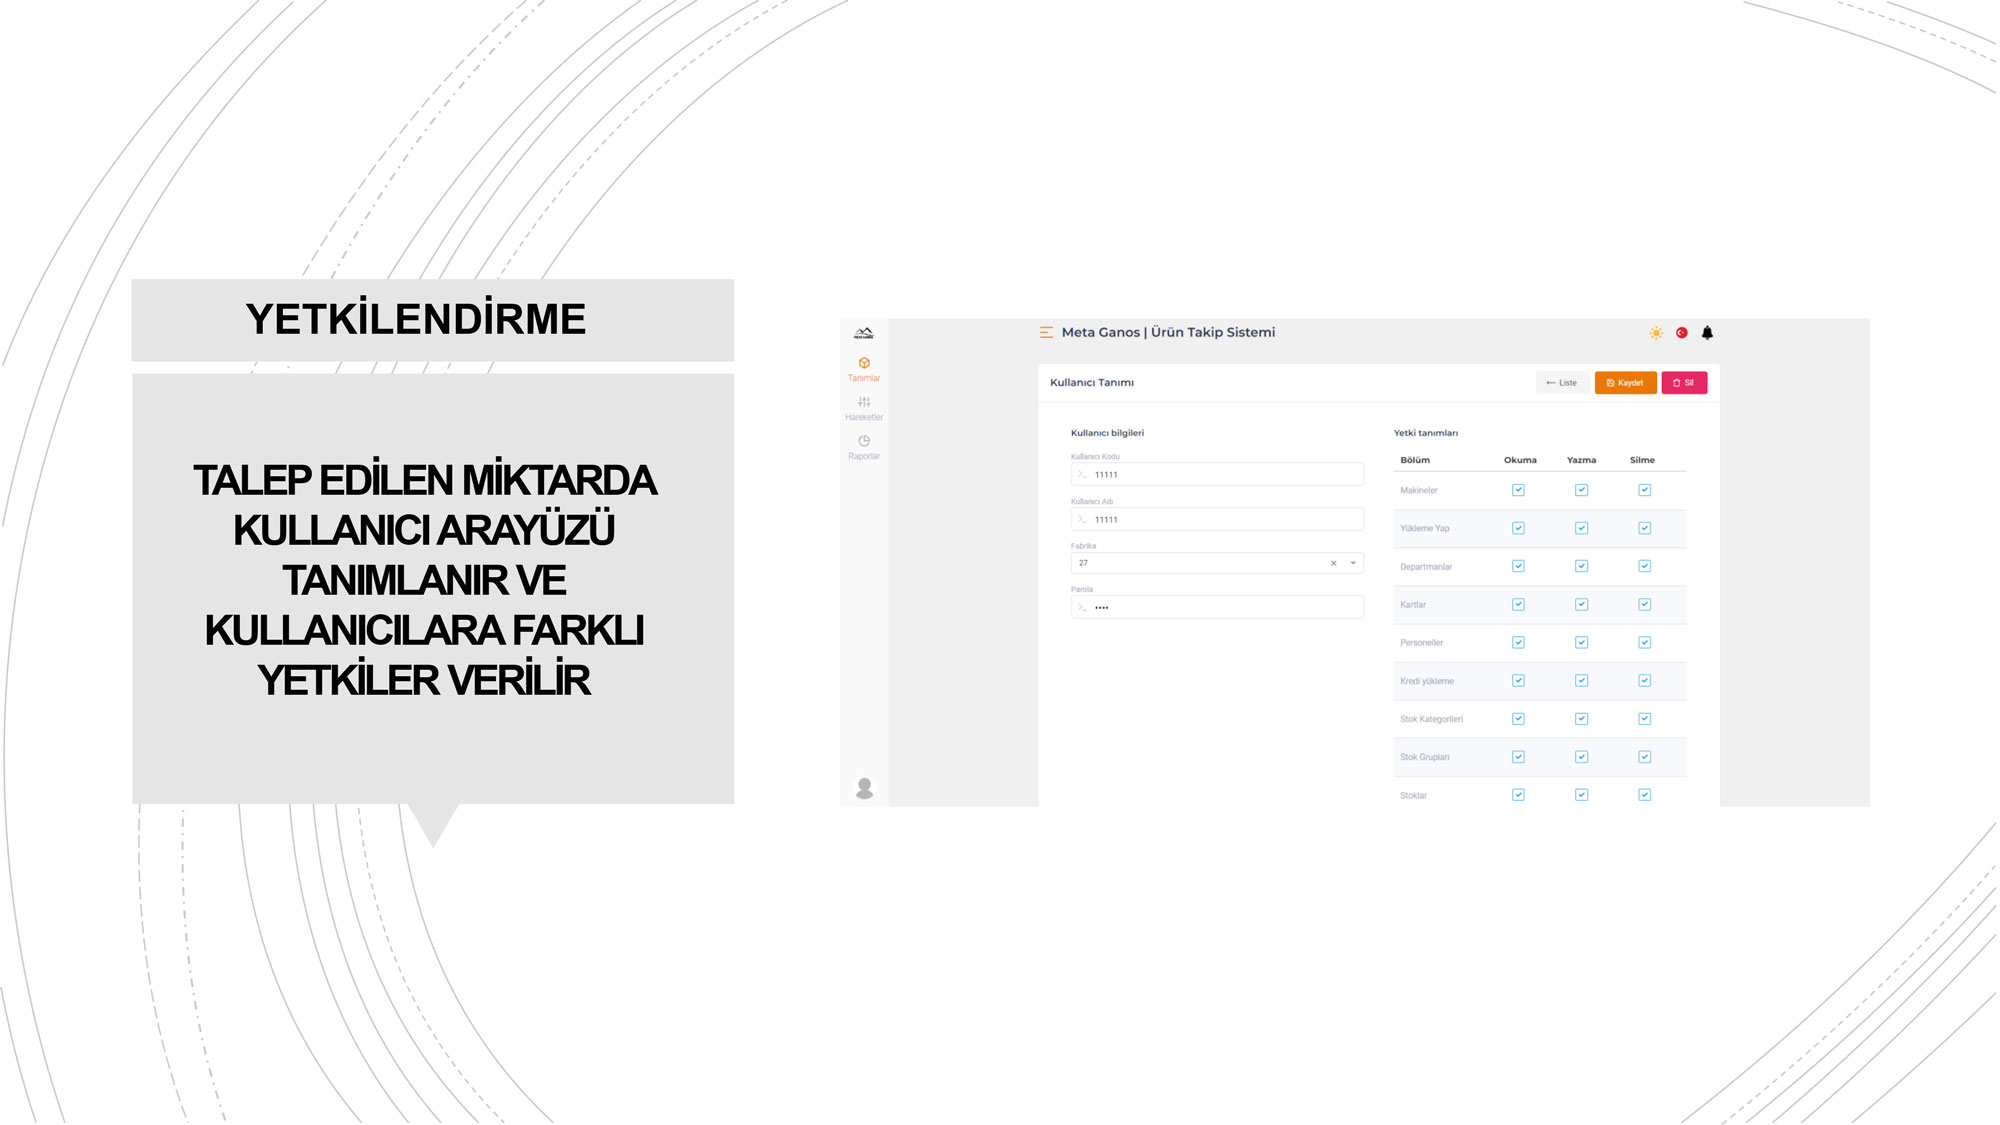Select the Makineler row label
This screenshot has width=2000, height=1125.
coord(1419,490)
